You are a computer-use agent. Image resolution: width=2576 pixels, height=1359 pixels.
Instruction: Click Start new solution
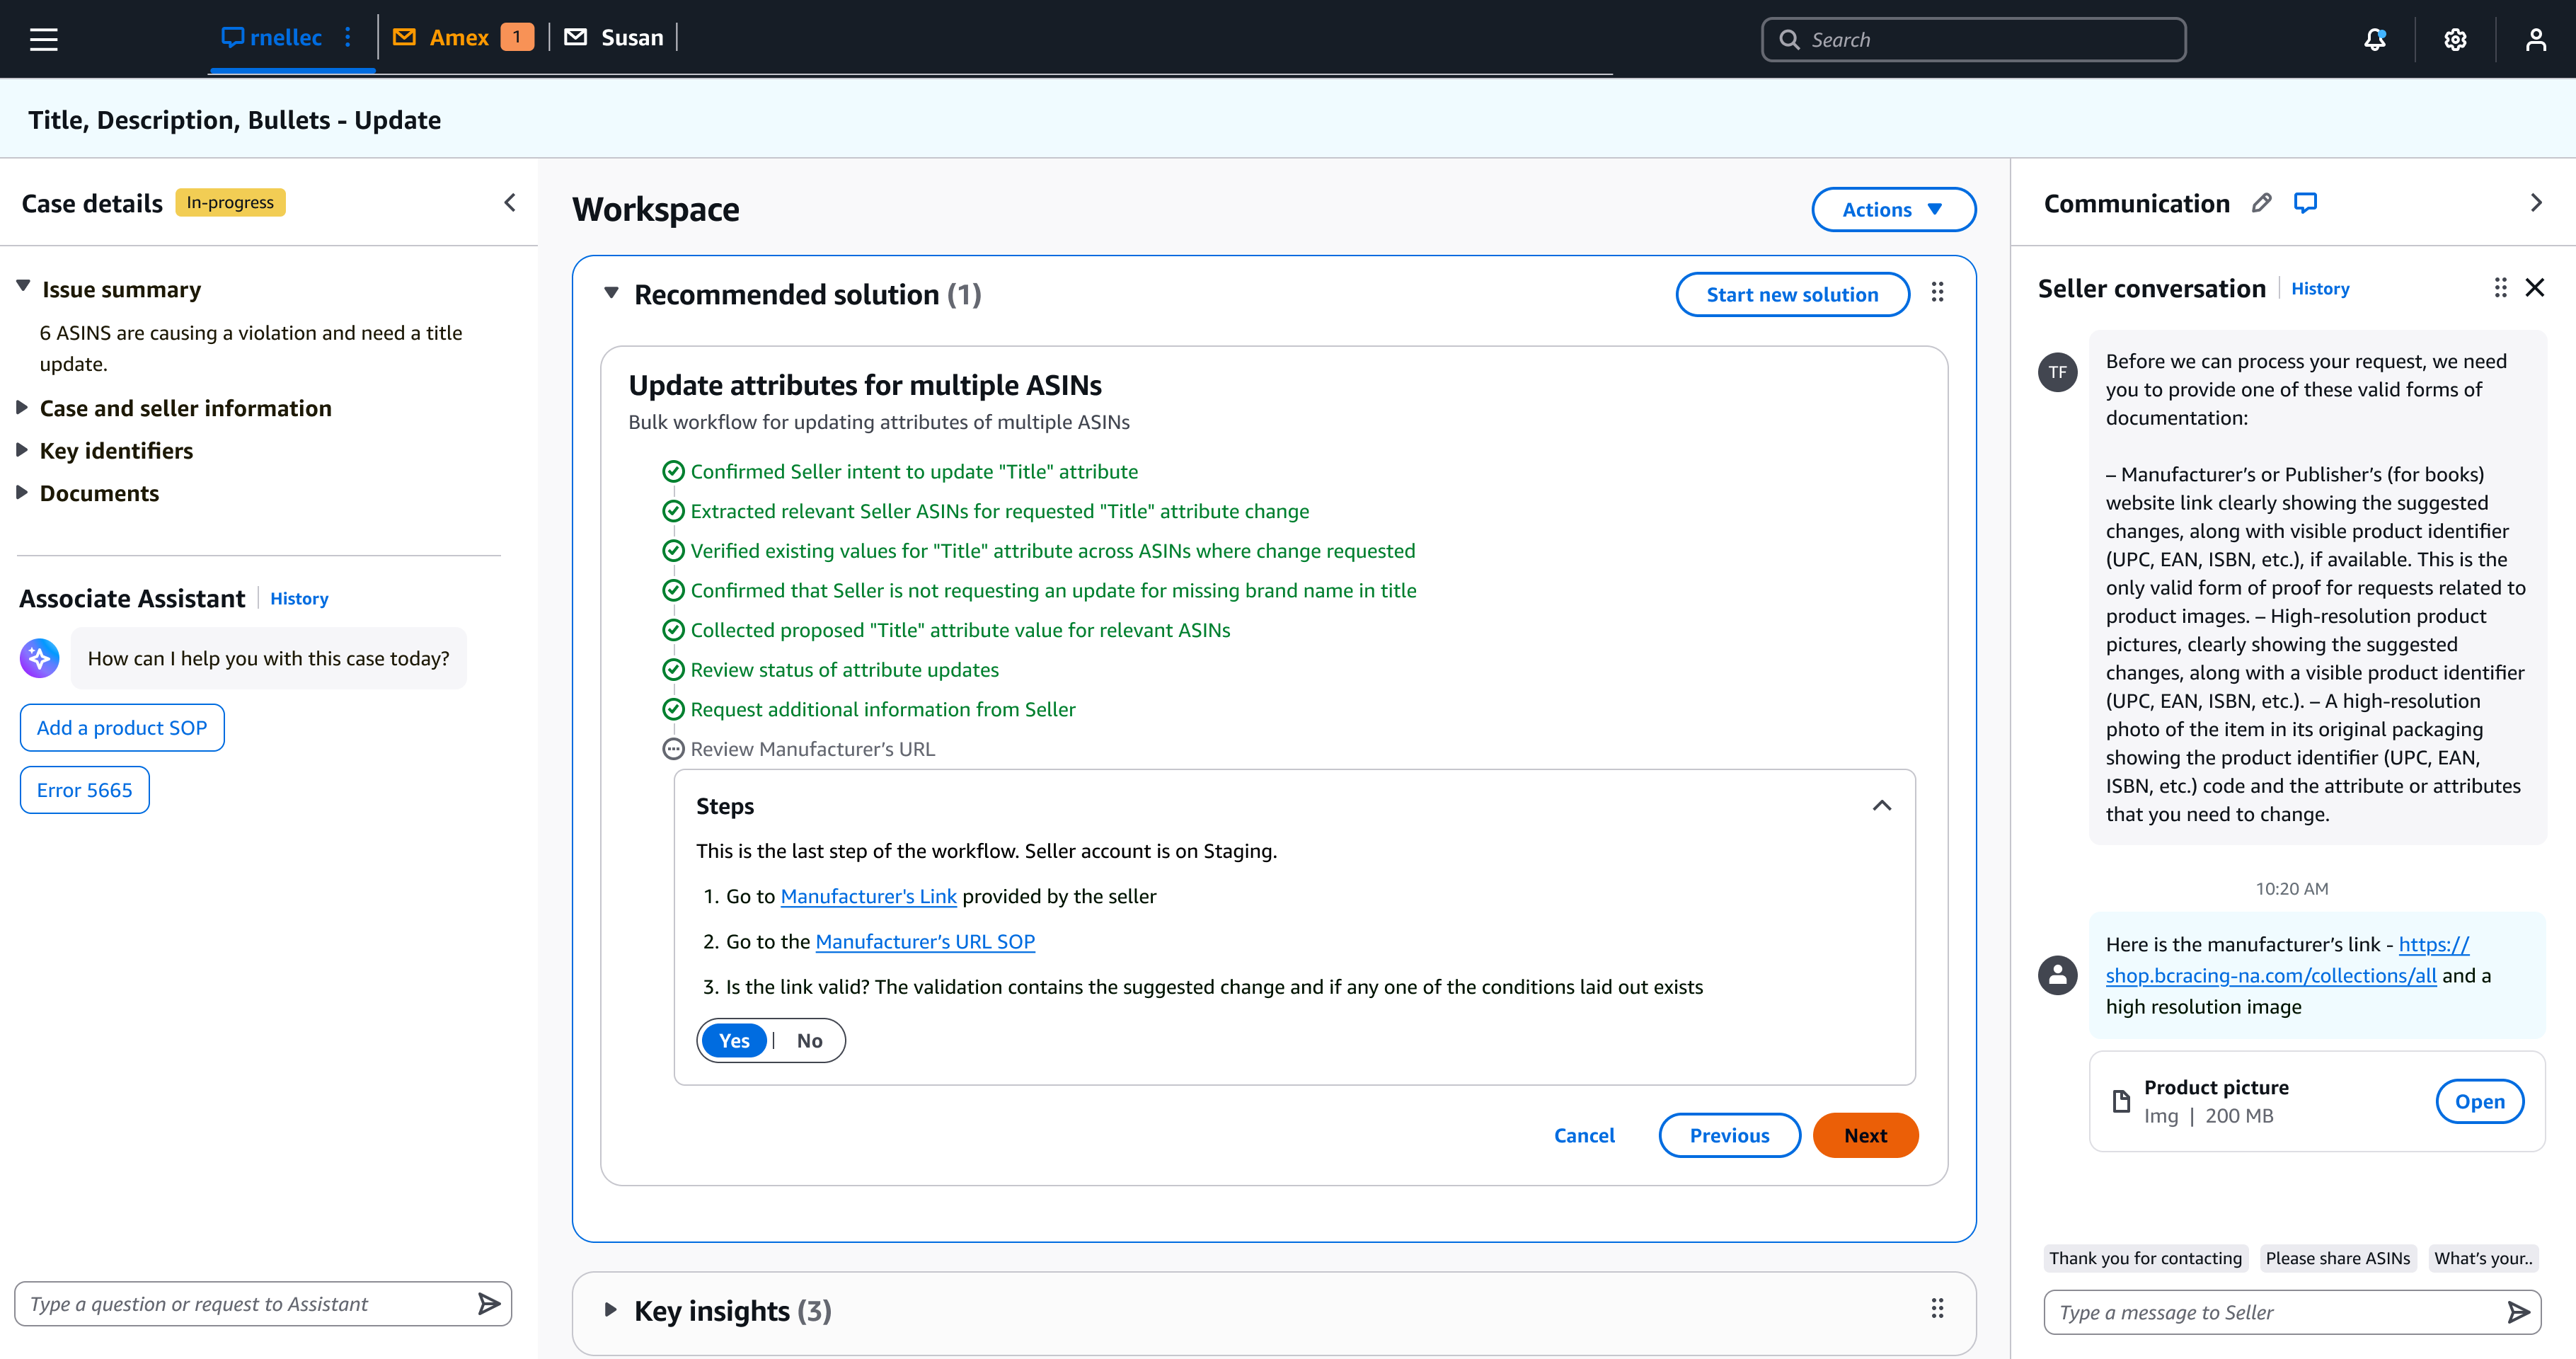click(x=1792, y=294)
